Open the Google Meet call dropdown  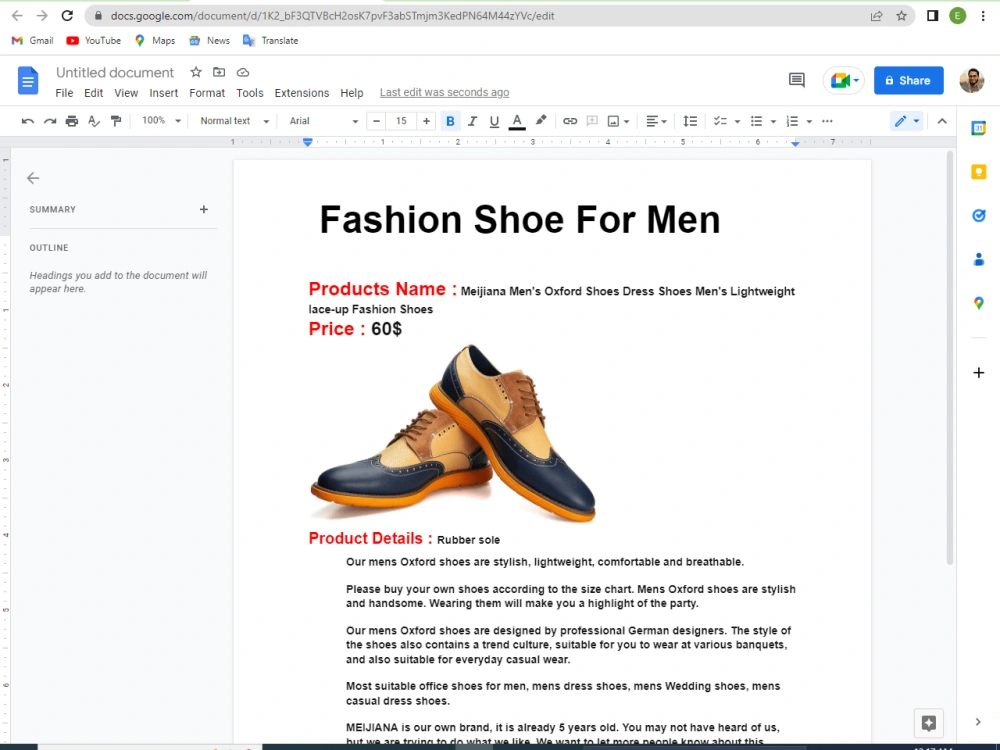[x=844, y=80]
